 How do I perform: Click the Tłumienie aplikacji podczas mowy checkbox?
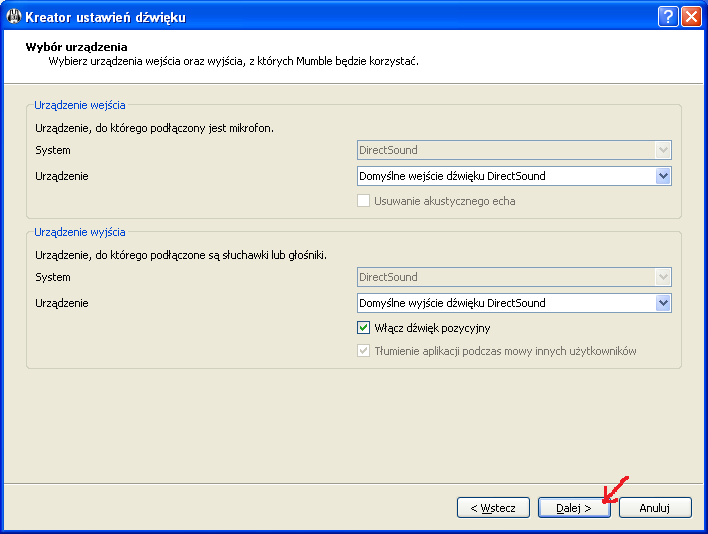pos(365,351)
